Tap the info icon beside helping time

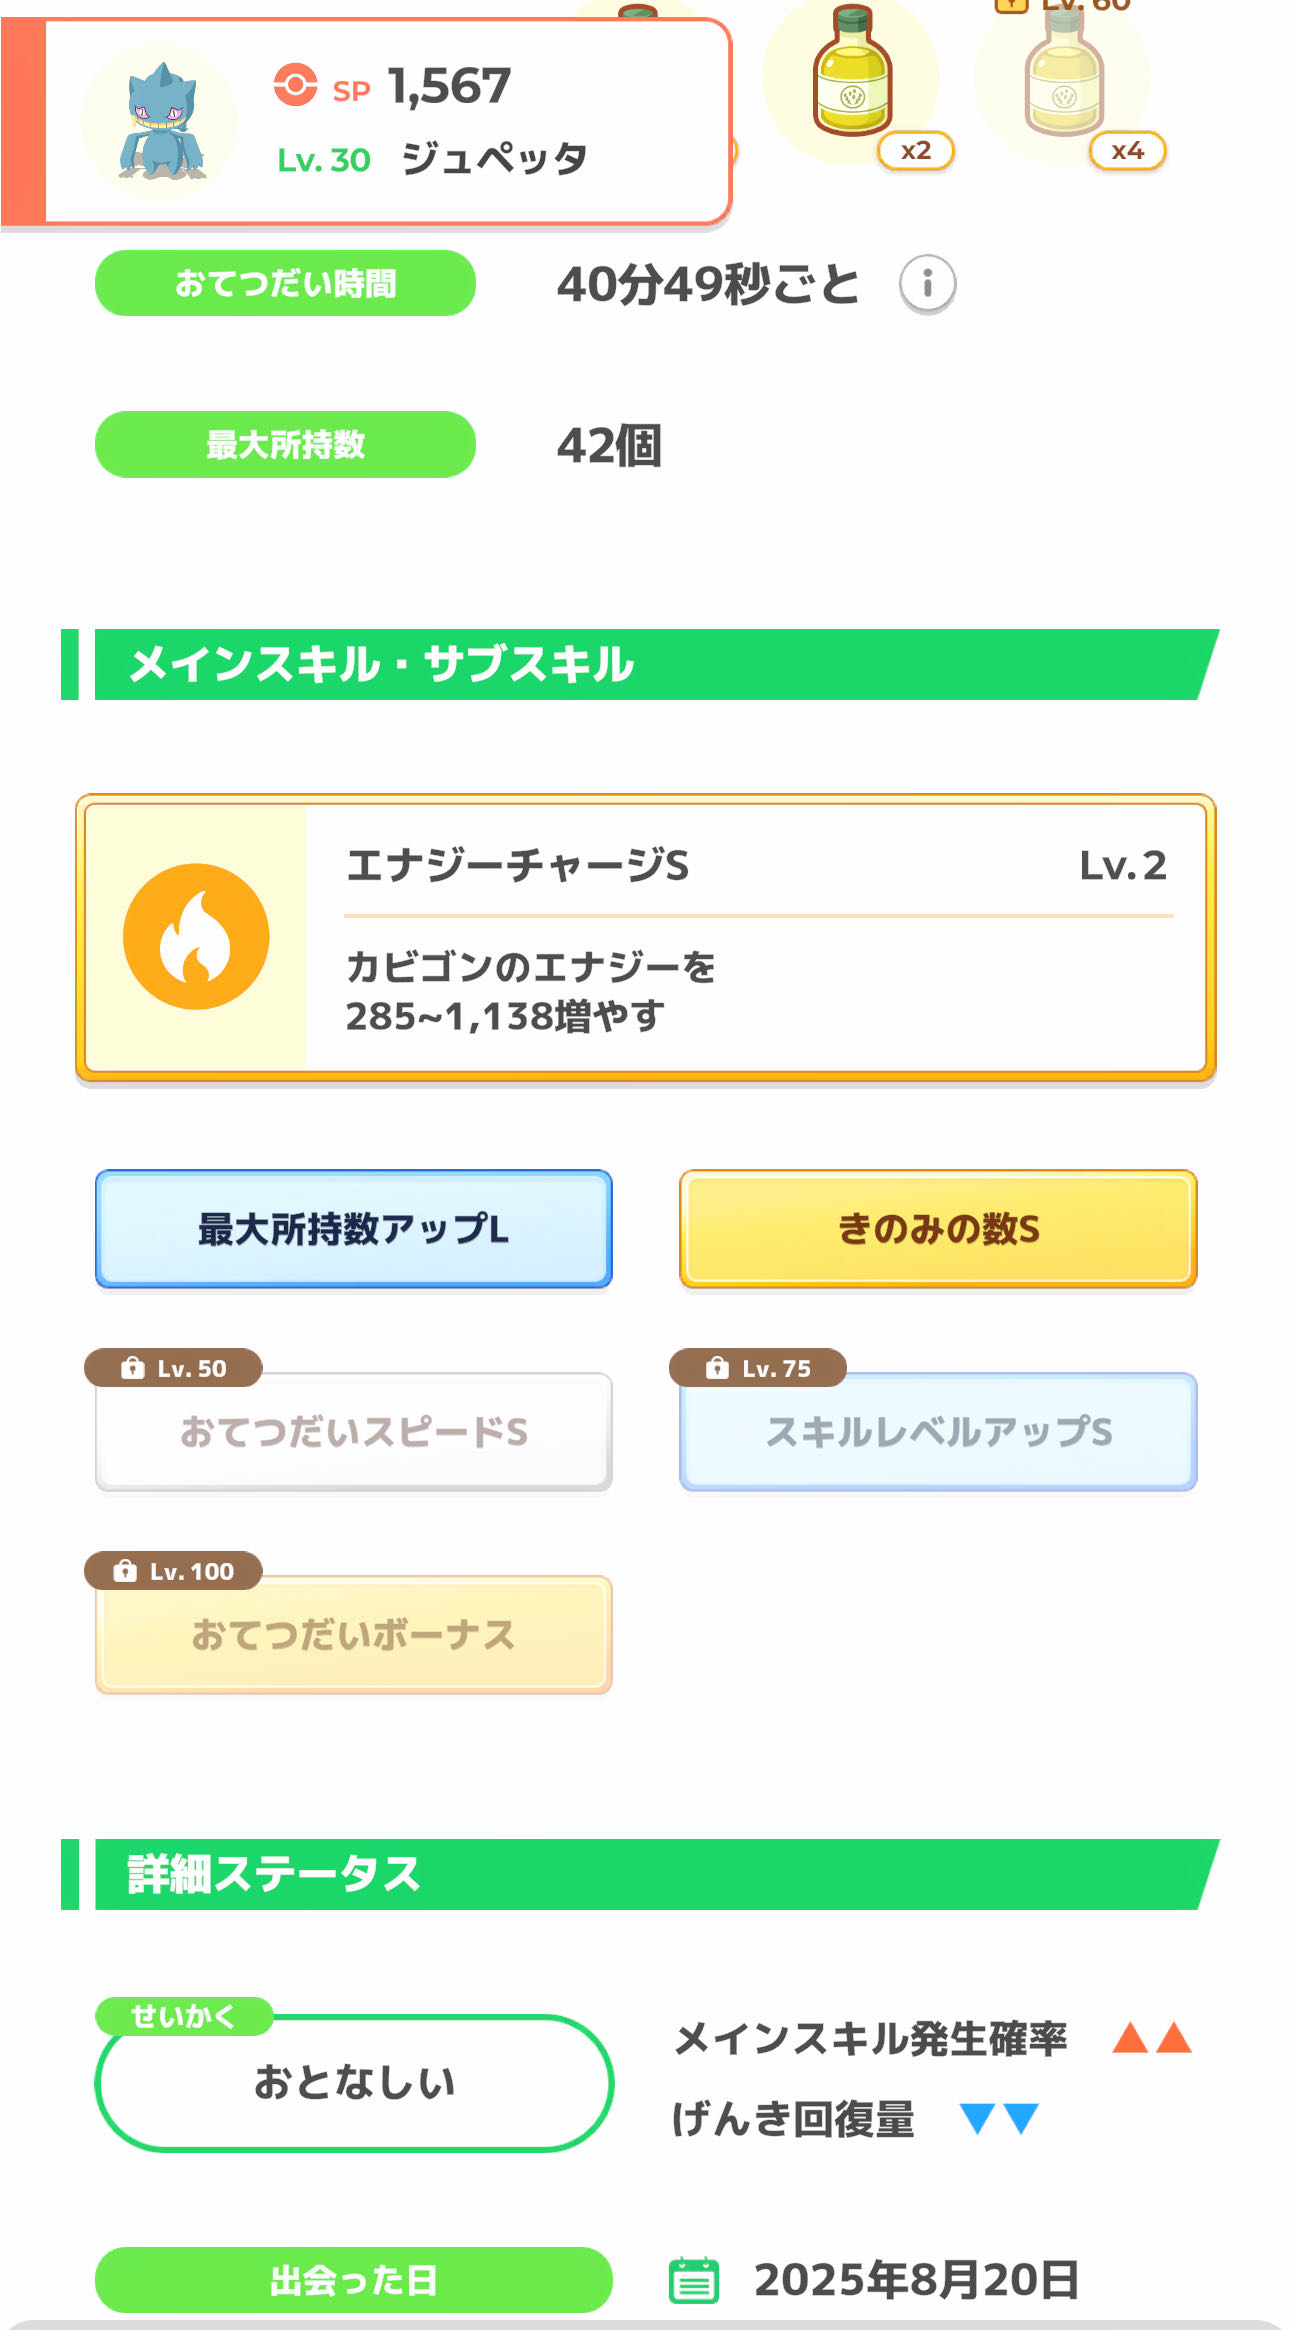pos(927,284)
